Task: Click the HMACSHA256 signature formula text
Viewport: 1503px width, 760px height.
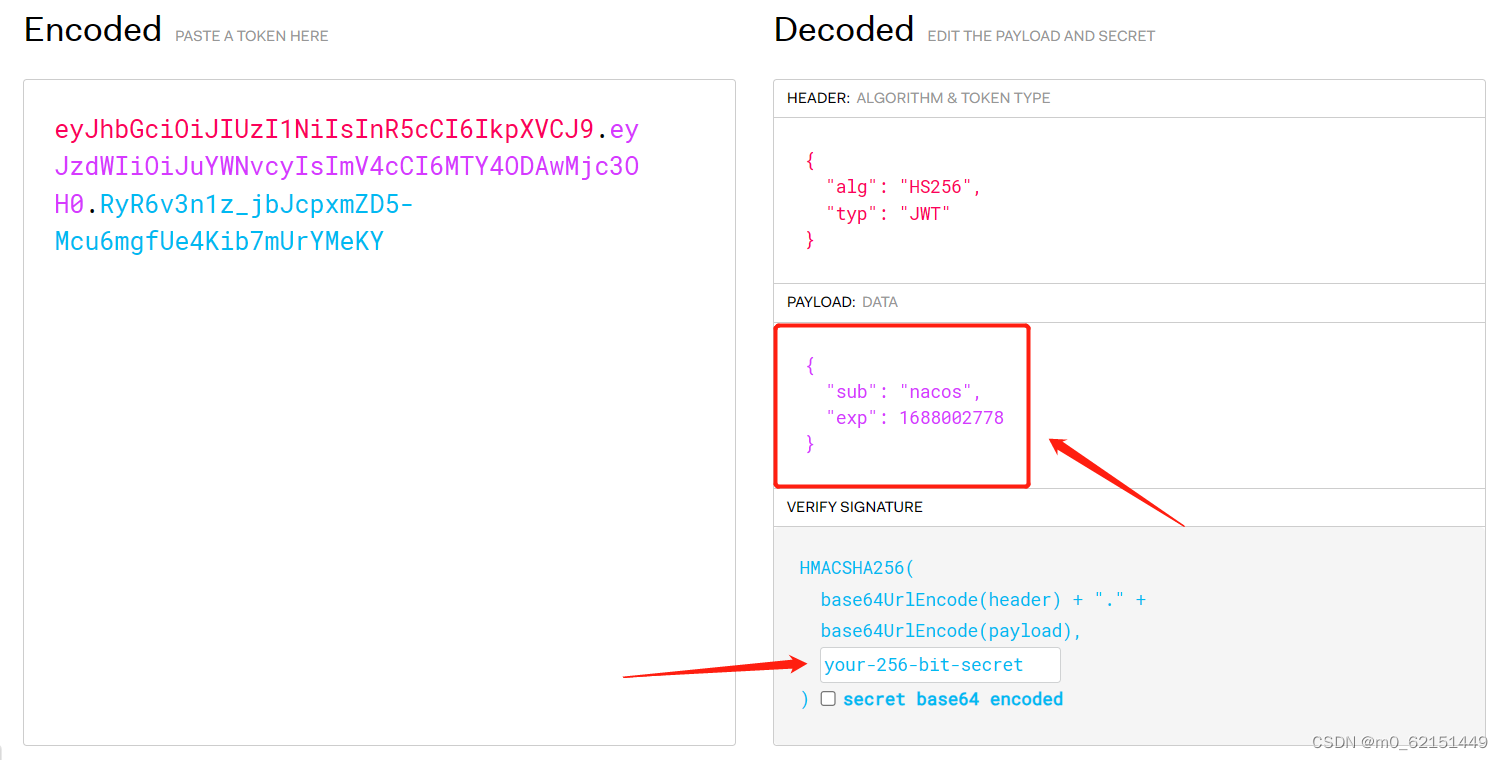Action: pos(856,567)
